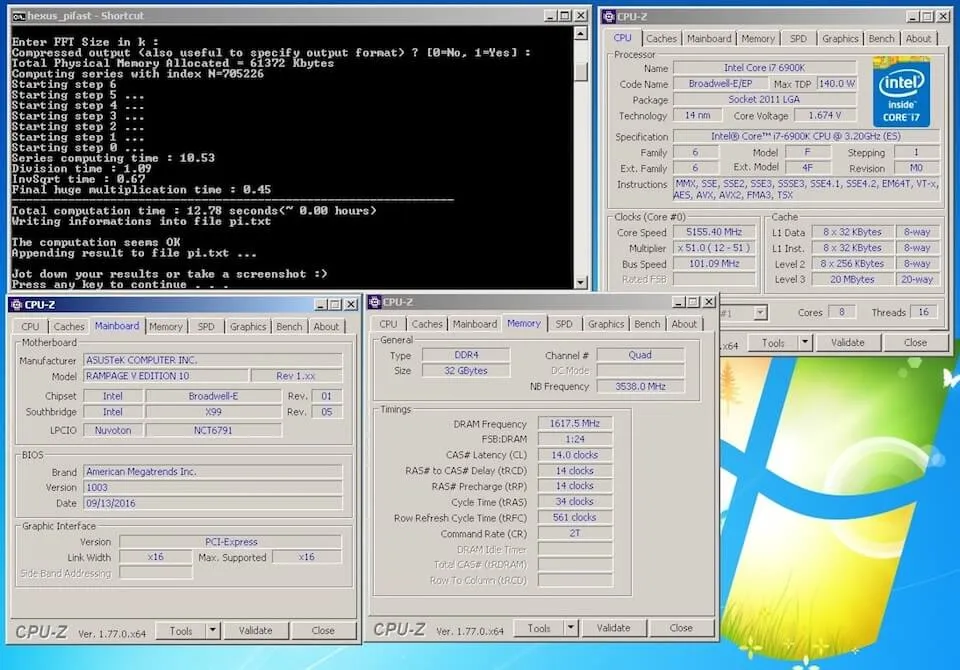This screenshot has height=670, width=960.
Task: Click the CPU-Z icon in the processor window title bar
Action: tap(609, 16)
